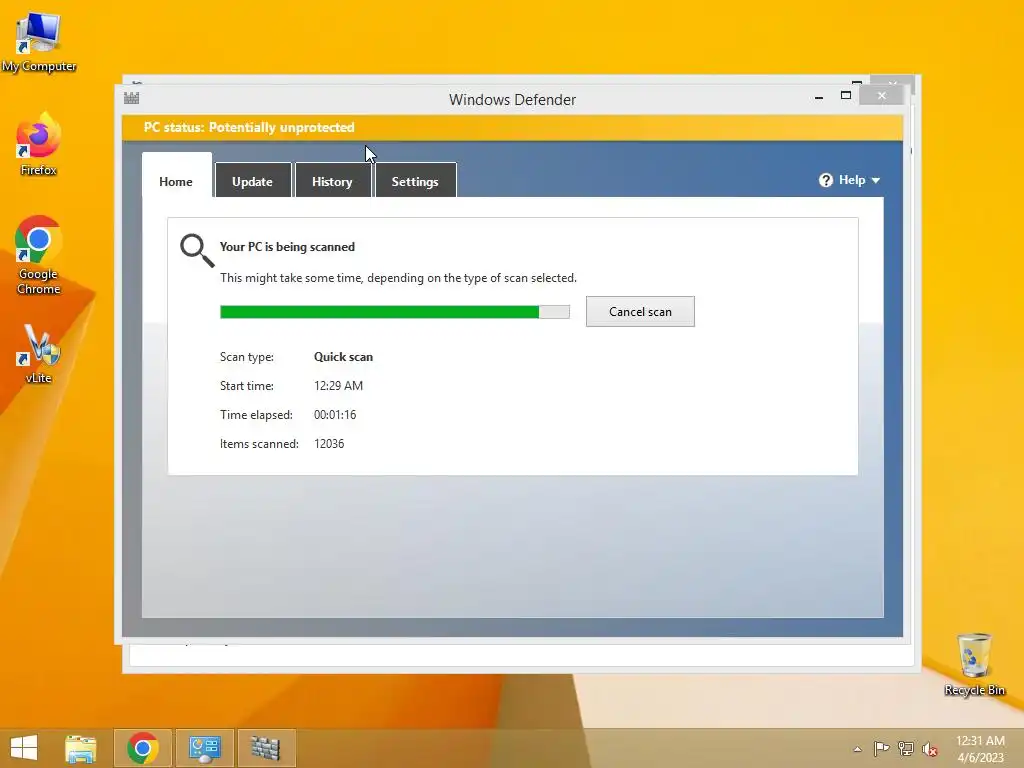Screen dimensions: 1024x768
Task: Minimize the Windows Defender window
Action: (819, 97)
